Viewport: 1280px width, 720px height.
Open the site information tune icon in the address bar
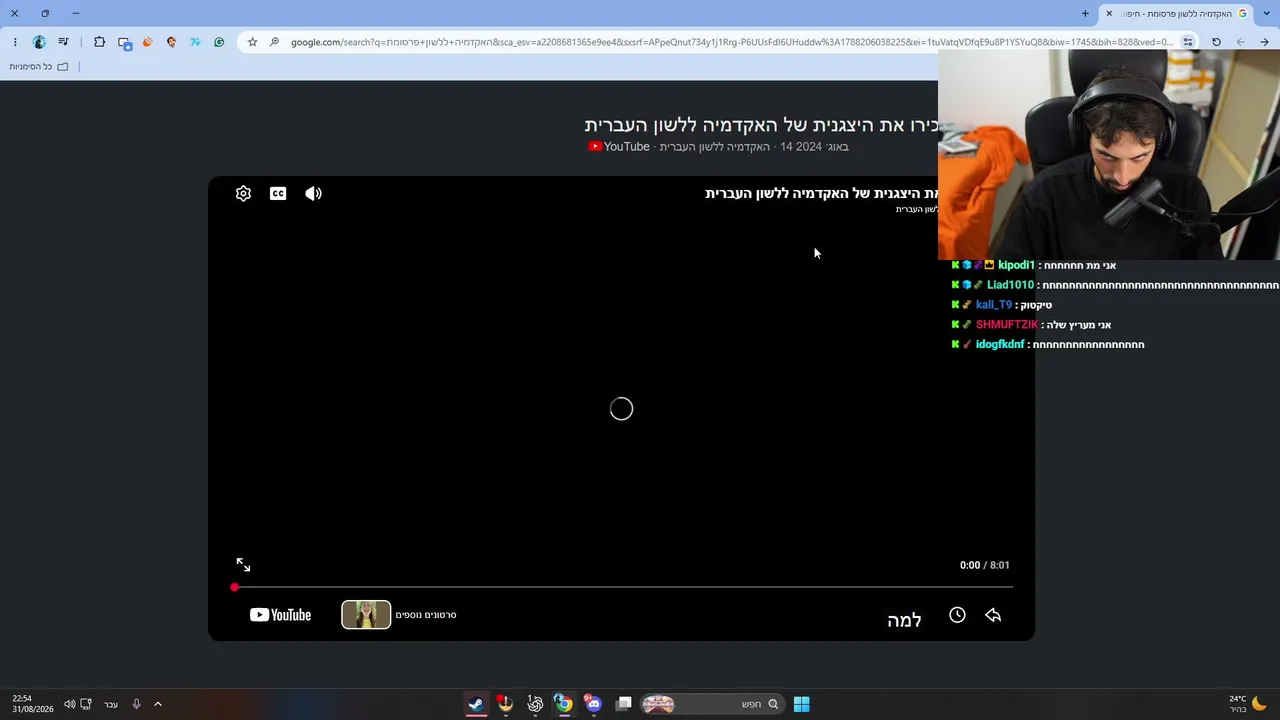click(x=1188, y=42)
